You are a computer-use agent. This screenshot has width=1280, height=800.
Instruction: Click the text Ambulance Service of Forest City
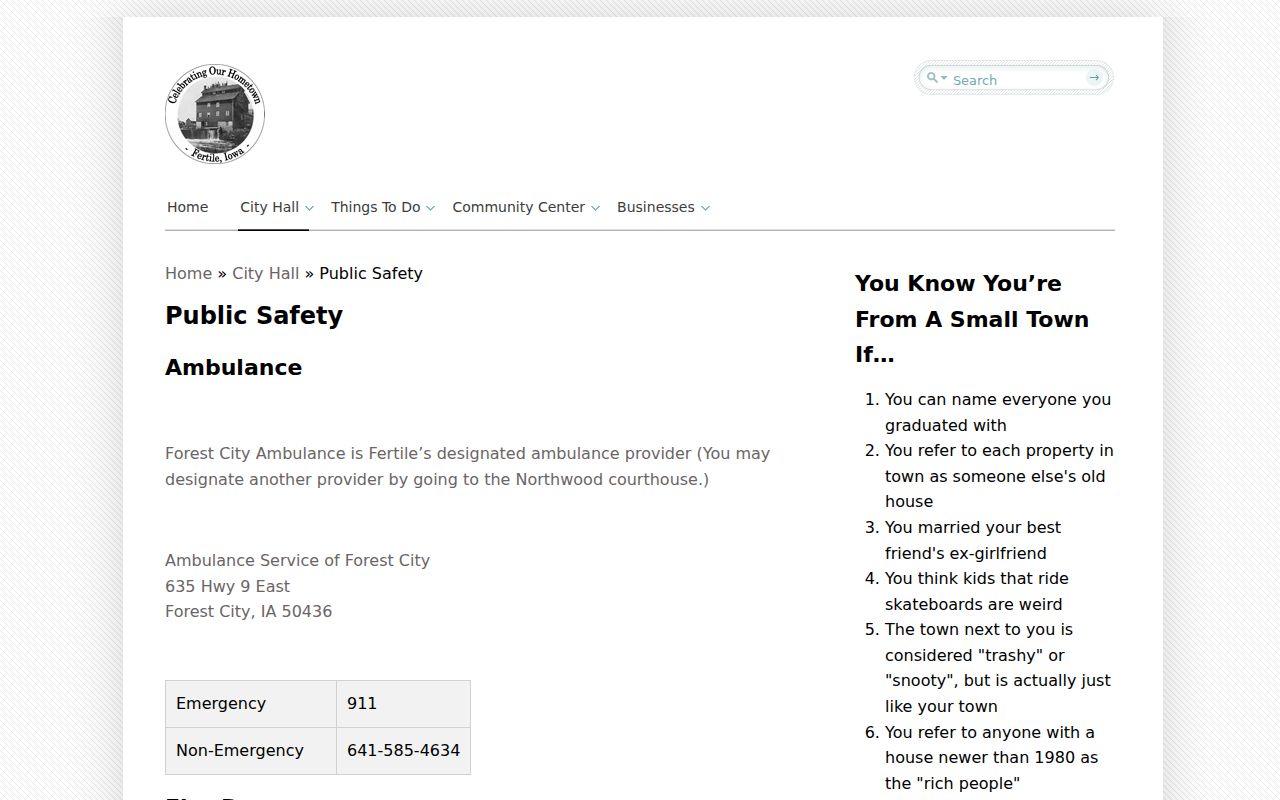pyautogui.click(x=298, y=560)
